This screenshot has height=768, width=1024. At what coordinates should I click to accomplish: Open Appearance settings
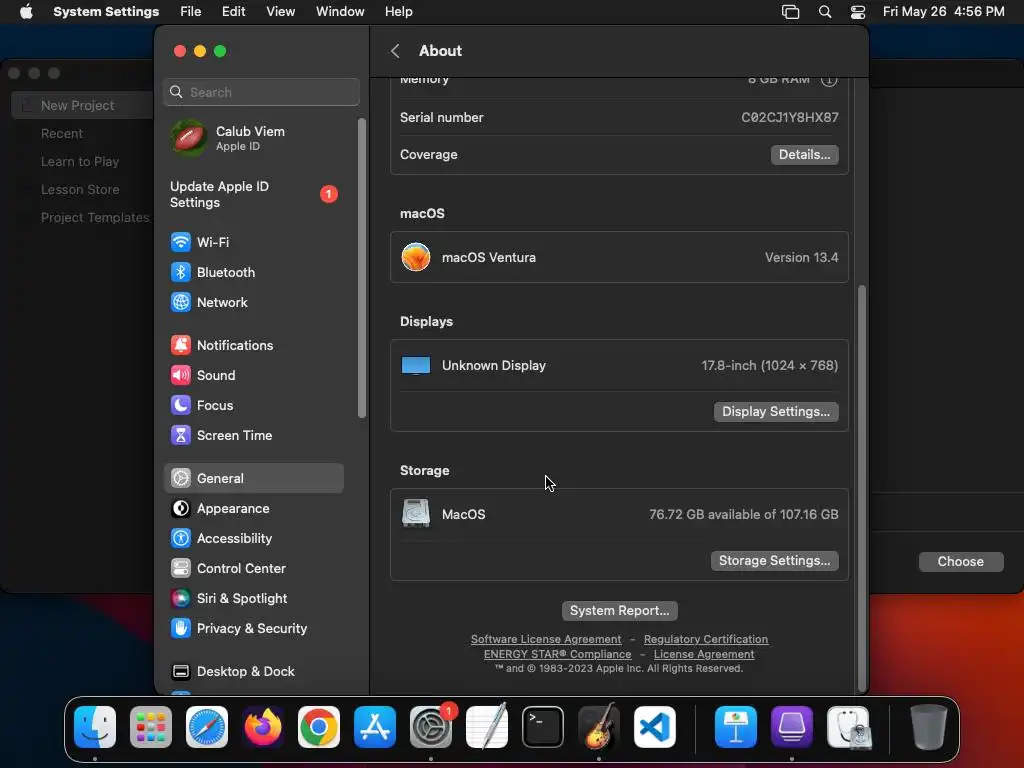(x=253, y=509)
